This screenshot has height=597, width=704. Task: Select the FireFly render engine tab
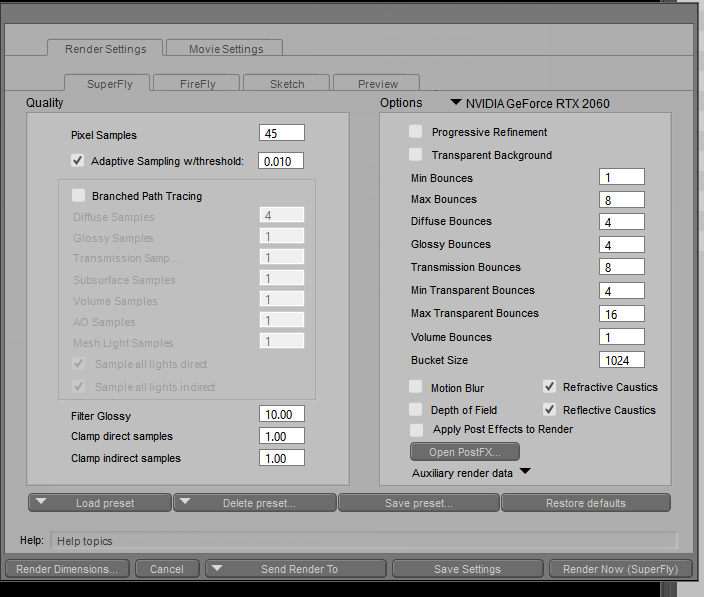coord(197,84)
